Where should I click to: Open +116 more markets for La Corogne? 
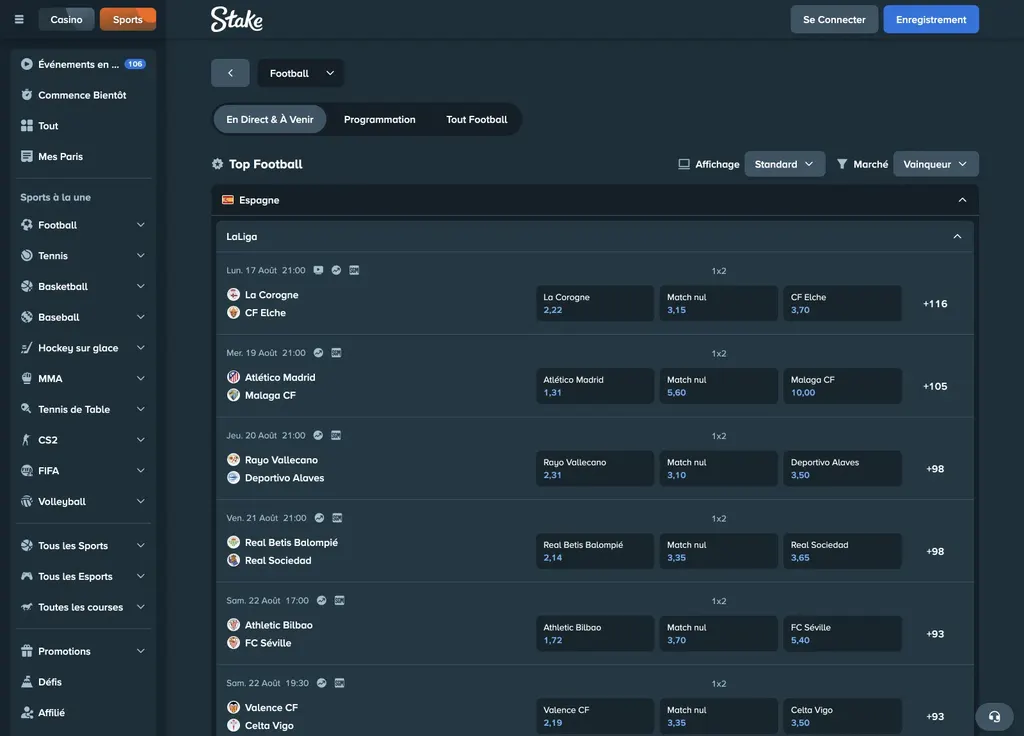(x=935, y=304)
